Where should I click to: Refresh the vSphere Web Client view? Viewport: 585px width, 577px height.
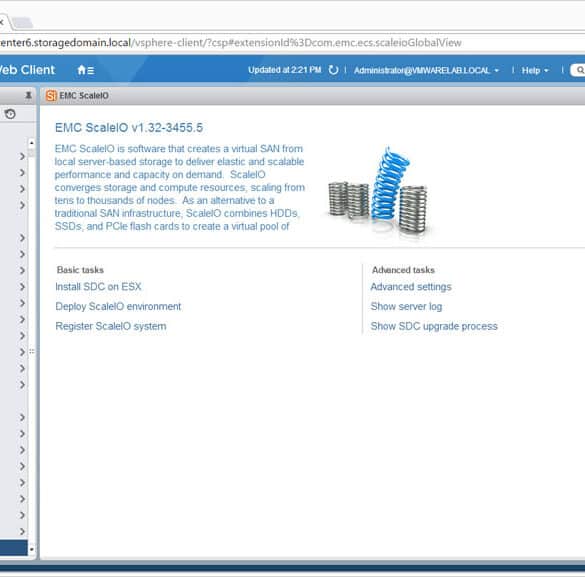pos(333,70)
